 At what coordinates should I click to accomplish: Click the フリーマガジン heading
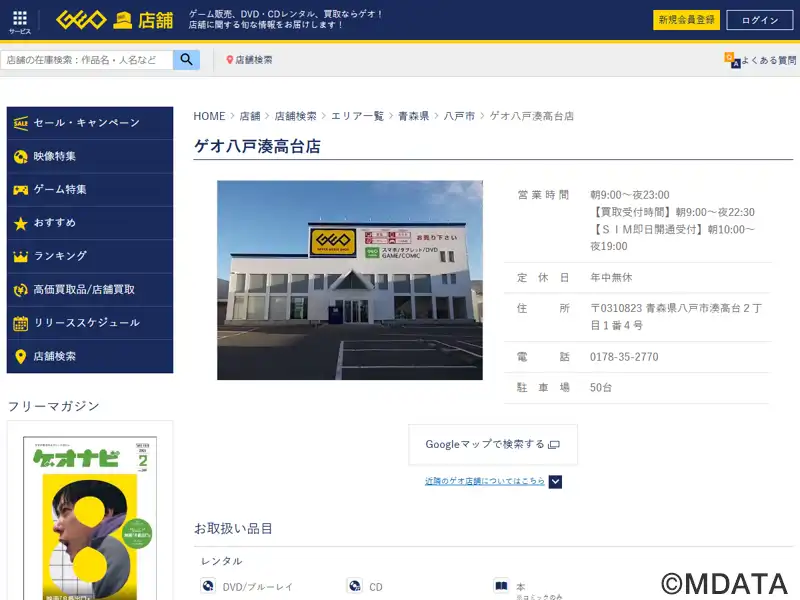click(54, 406)
